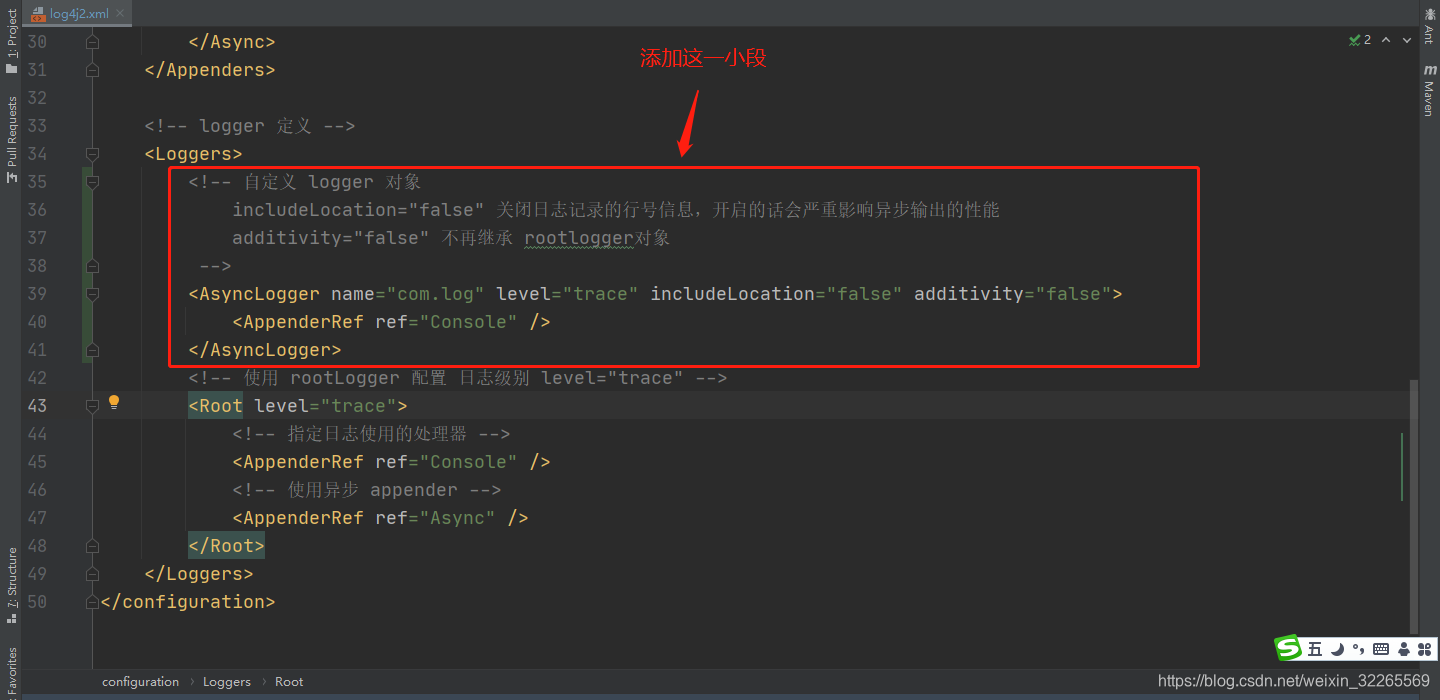Click the closing </Root> tag
The image size is (1440, 700).
226,546
